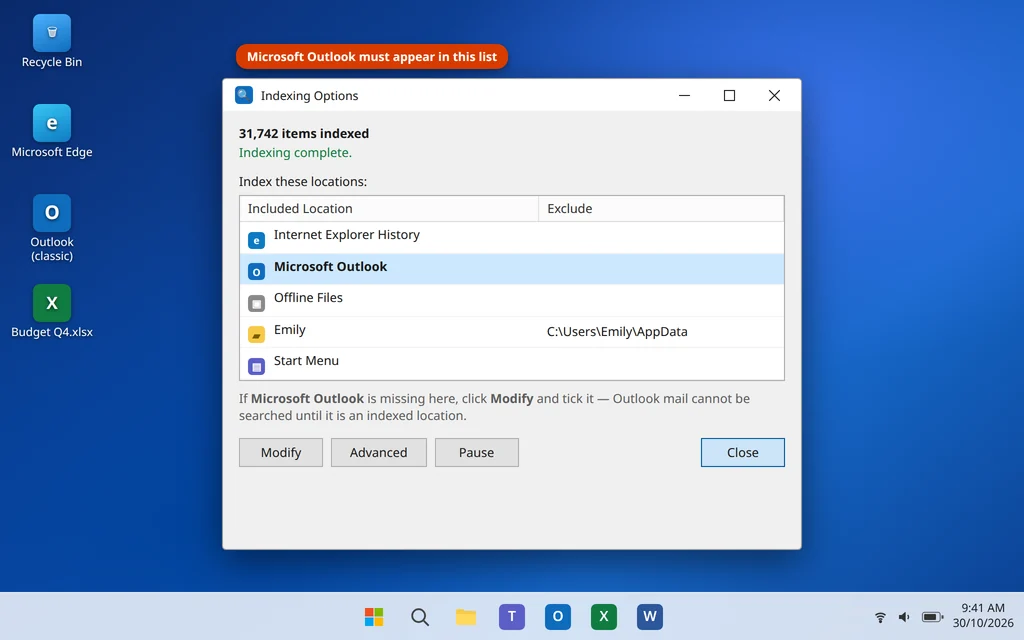Click the Wi-Fi icon in the system tray
1024x640 pixels.
point(880,616)
